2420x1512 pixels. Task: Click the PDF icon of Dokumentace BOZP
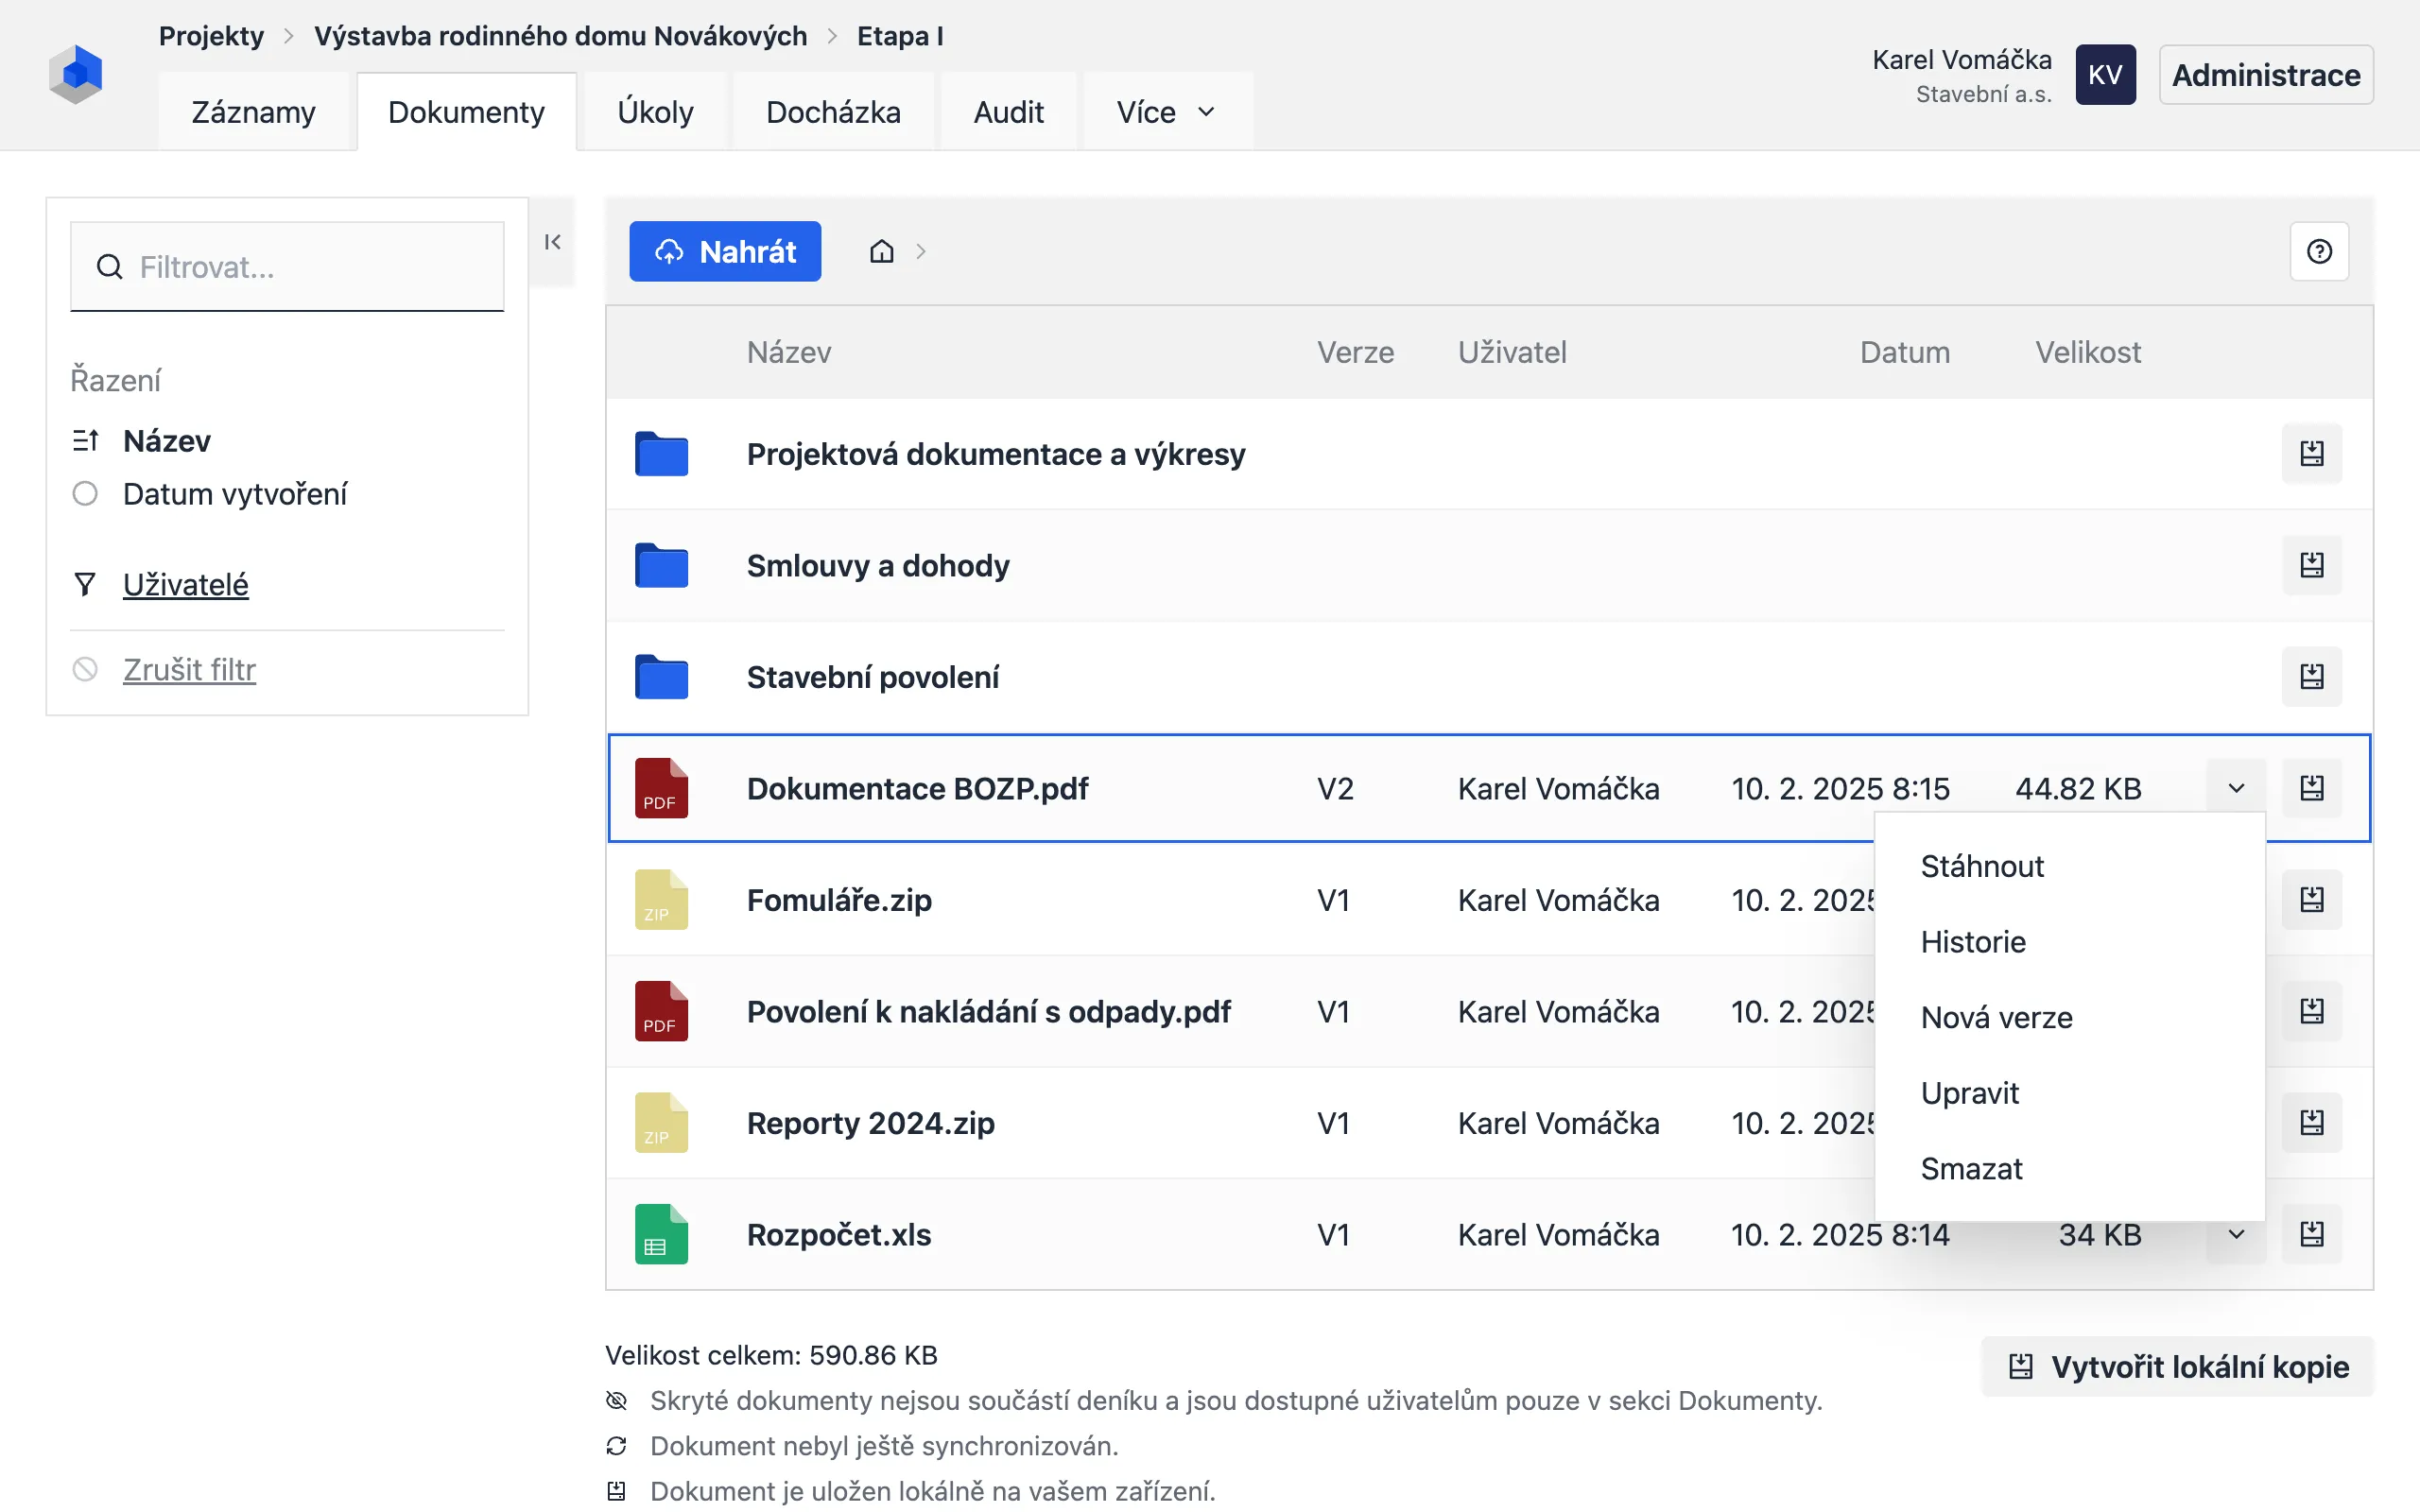[x=661, y=788]
